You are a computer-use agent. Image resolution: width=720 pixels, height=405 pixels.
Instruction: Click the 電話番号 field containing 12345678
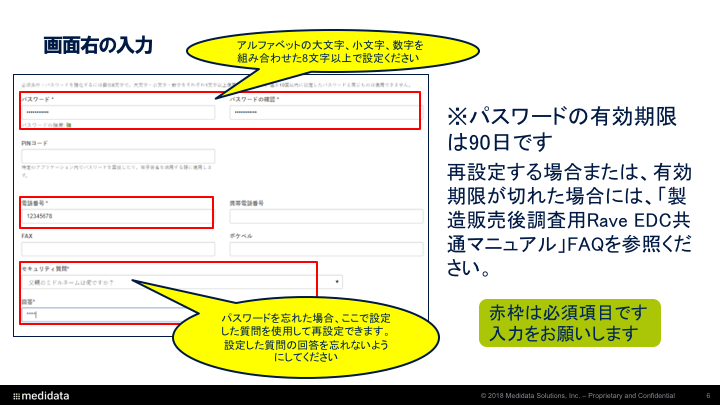tap(117, 215)
